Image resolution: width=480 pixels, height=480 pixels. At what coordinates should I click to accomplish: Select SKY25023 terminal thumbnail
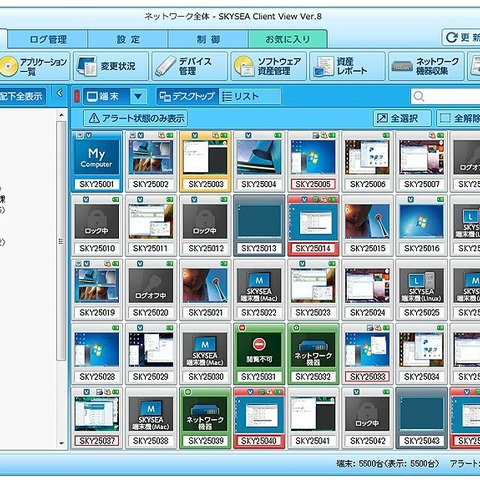313,290
